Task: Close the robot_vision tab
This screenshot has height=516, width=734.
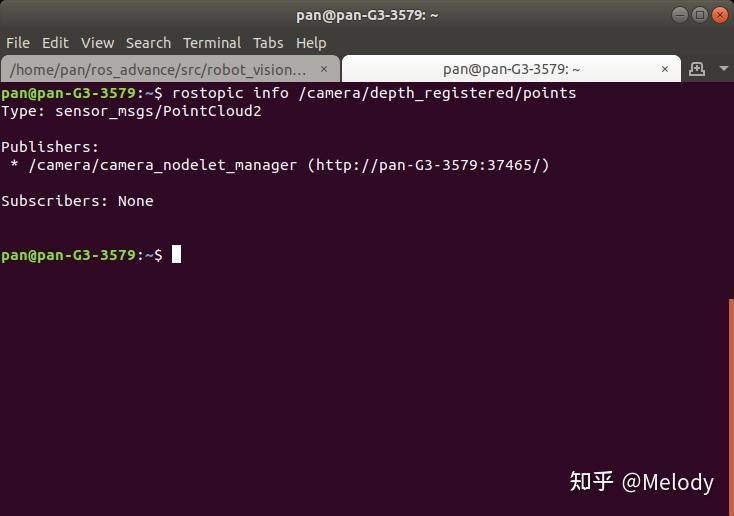Action: pyautogui.click(x=324, y=69)
